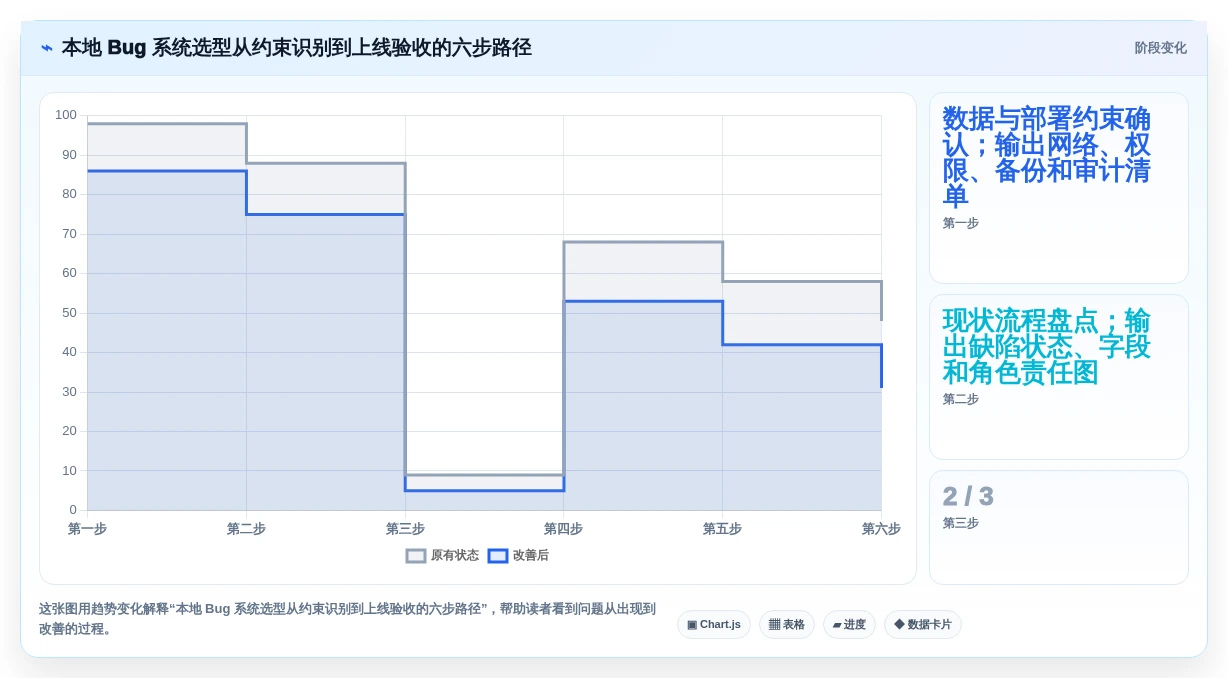Click the 第二步 x-axis label
The width and height of the screenshot is (1228, 678).
point(246,529)
